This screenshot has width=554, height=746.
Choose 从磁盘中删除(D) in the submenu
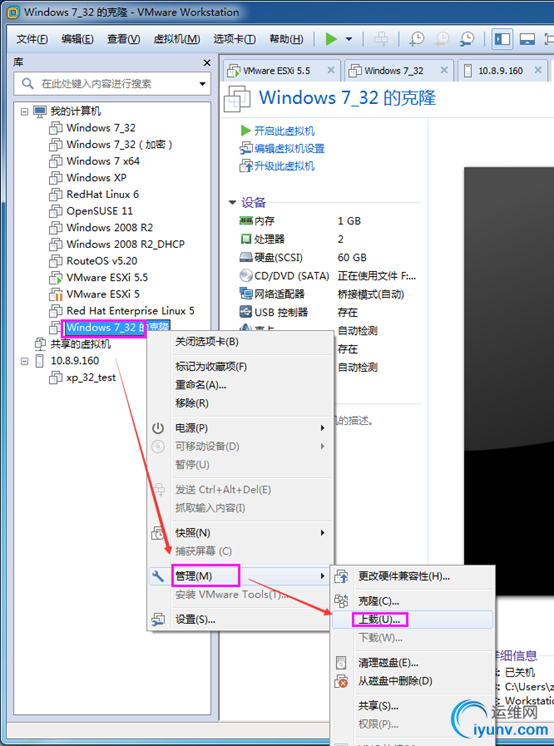coord(413,681)
